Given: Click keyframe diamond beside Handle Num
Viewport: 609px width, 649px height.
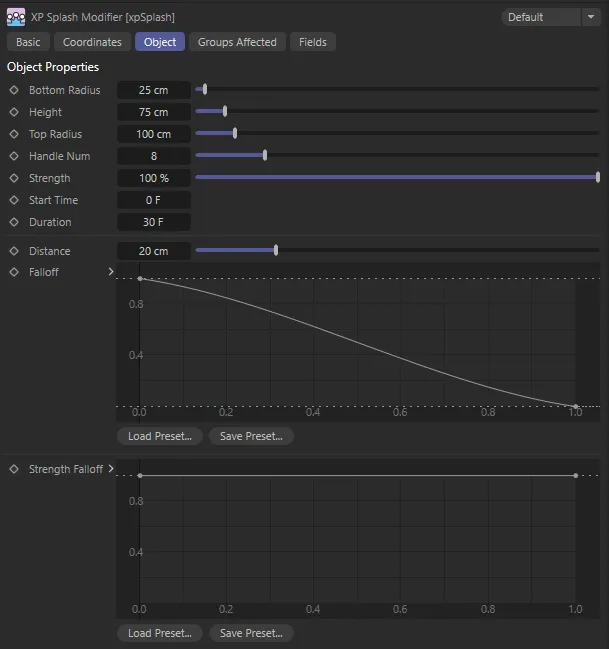Looking at the screenshot, I should (14, 156).
